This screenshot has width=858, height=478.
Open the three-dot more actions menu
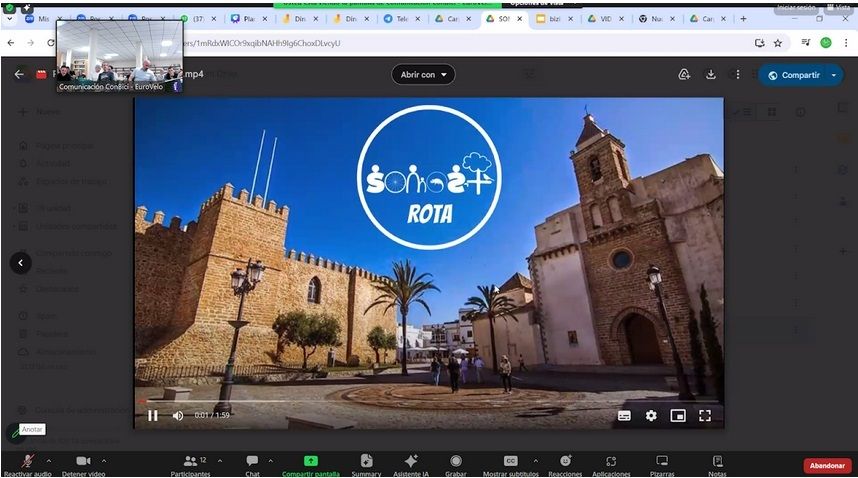click(738, 75)
